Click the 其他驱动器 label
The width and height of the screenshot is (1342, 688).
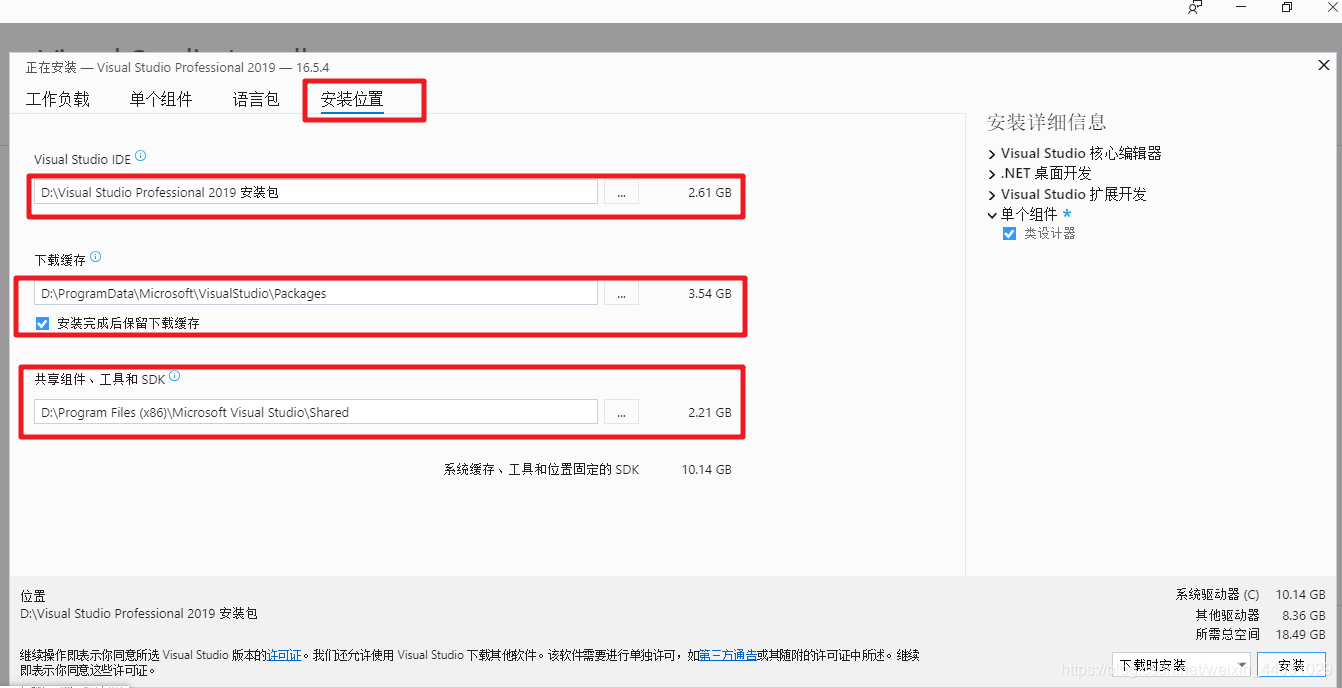point(1227,615)
